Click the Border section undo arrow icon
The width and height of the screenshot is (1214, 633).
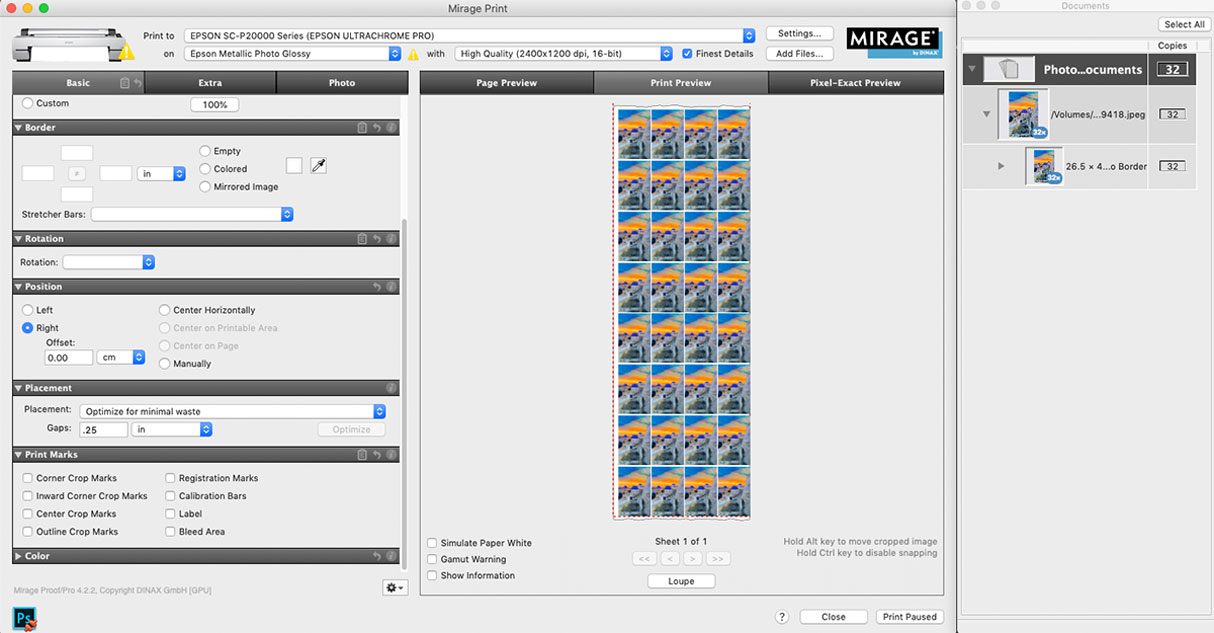click(x=377, y=128)
